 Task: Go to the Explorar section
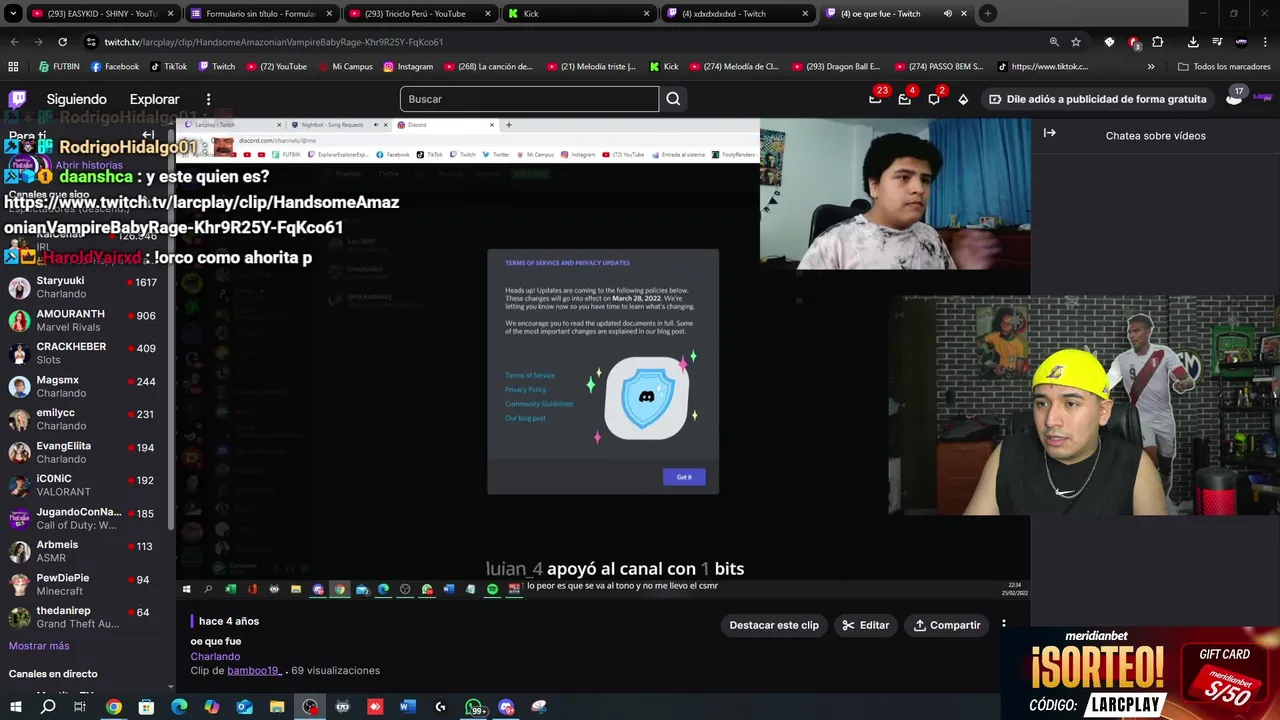click(154, 99)
